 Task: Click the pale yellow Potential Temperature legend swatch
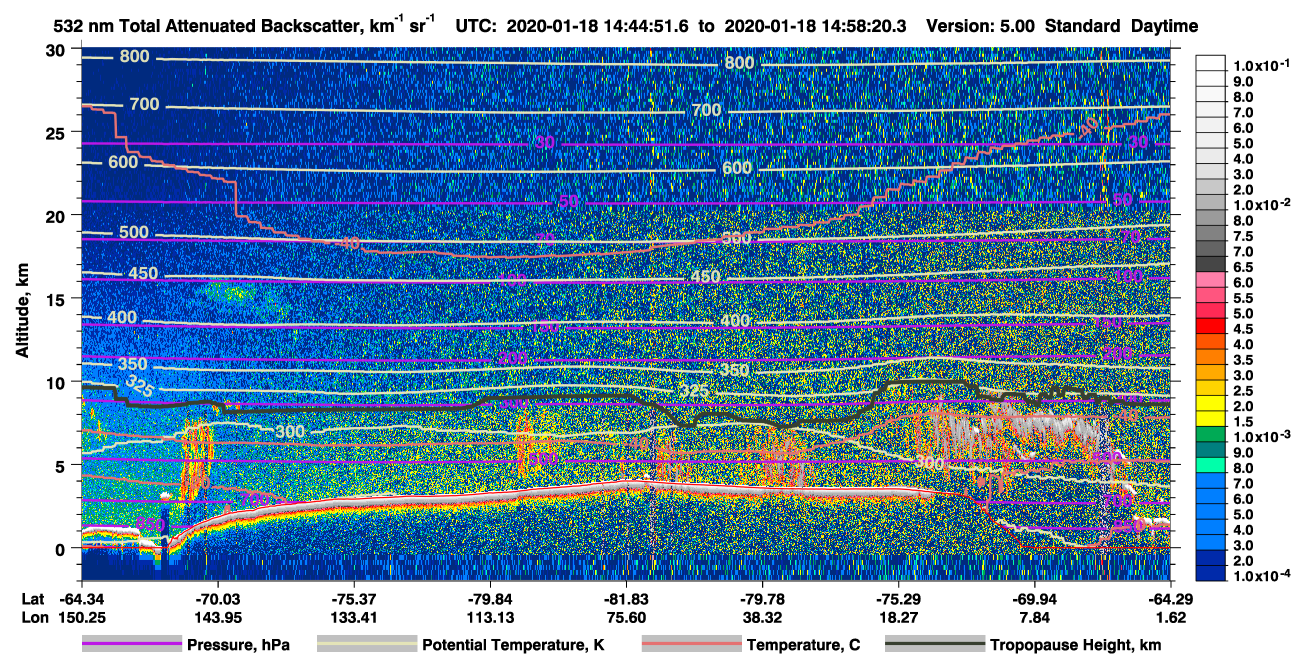[366, 644]
